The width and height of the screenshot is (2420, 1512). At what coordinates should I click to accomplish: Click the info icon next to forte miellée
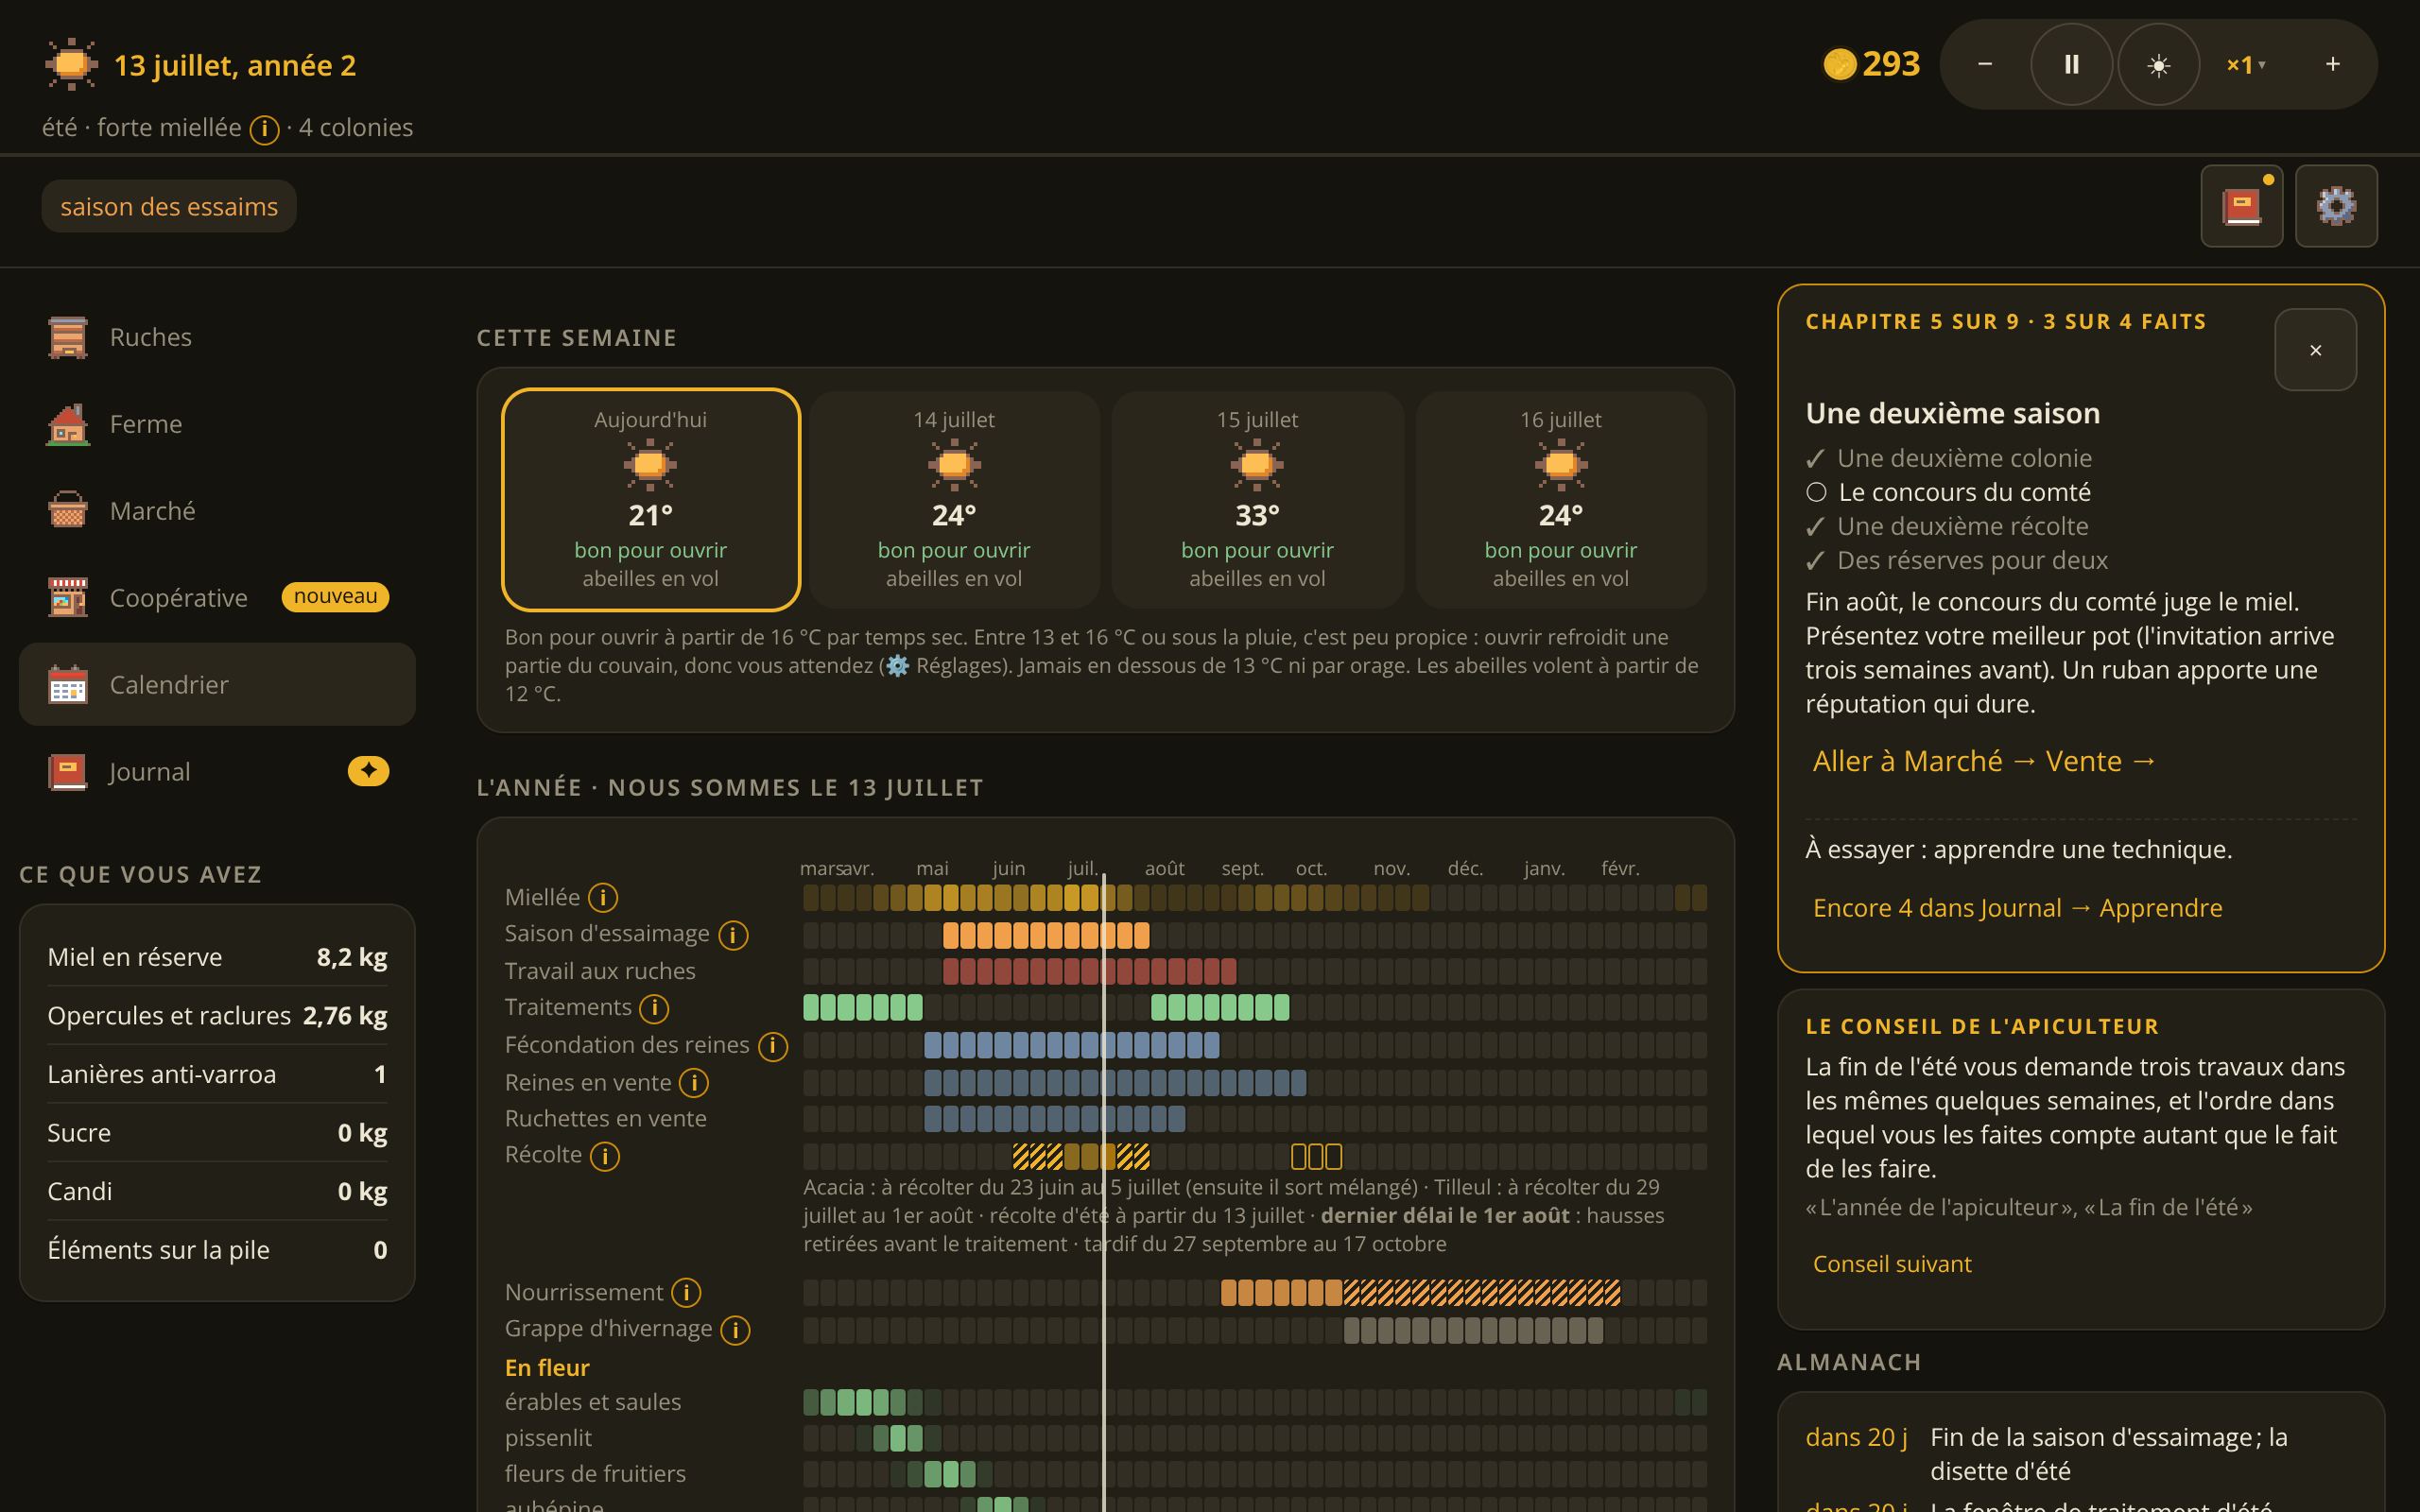coord(264,129)
